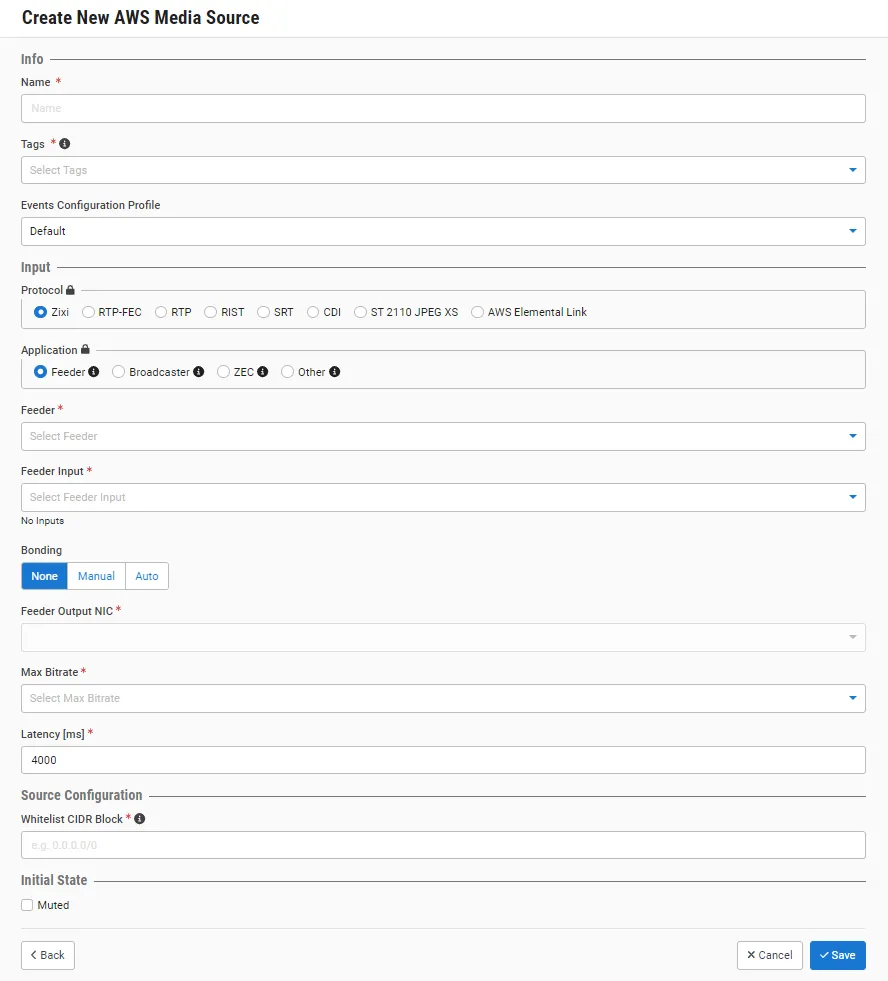
Task: Click the Latency [ms] field showing 4000
Action: pos(443,760)
